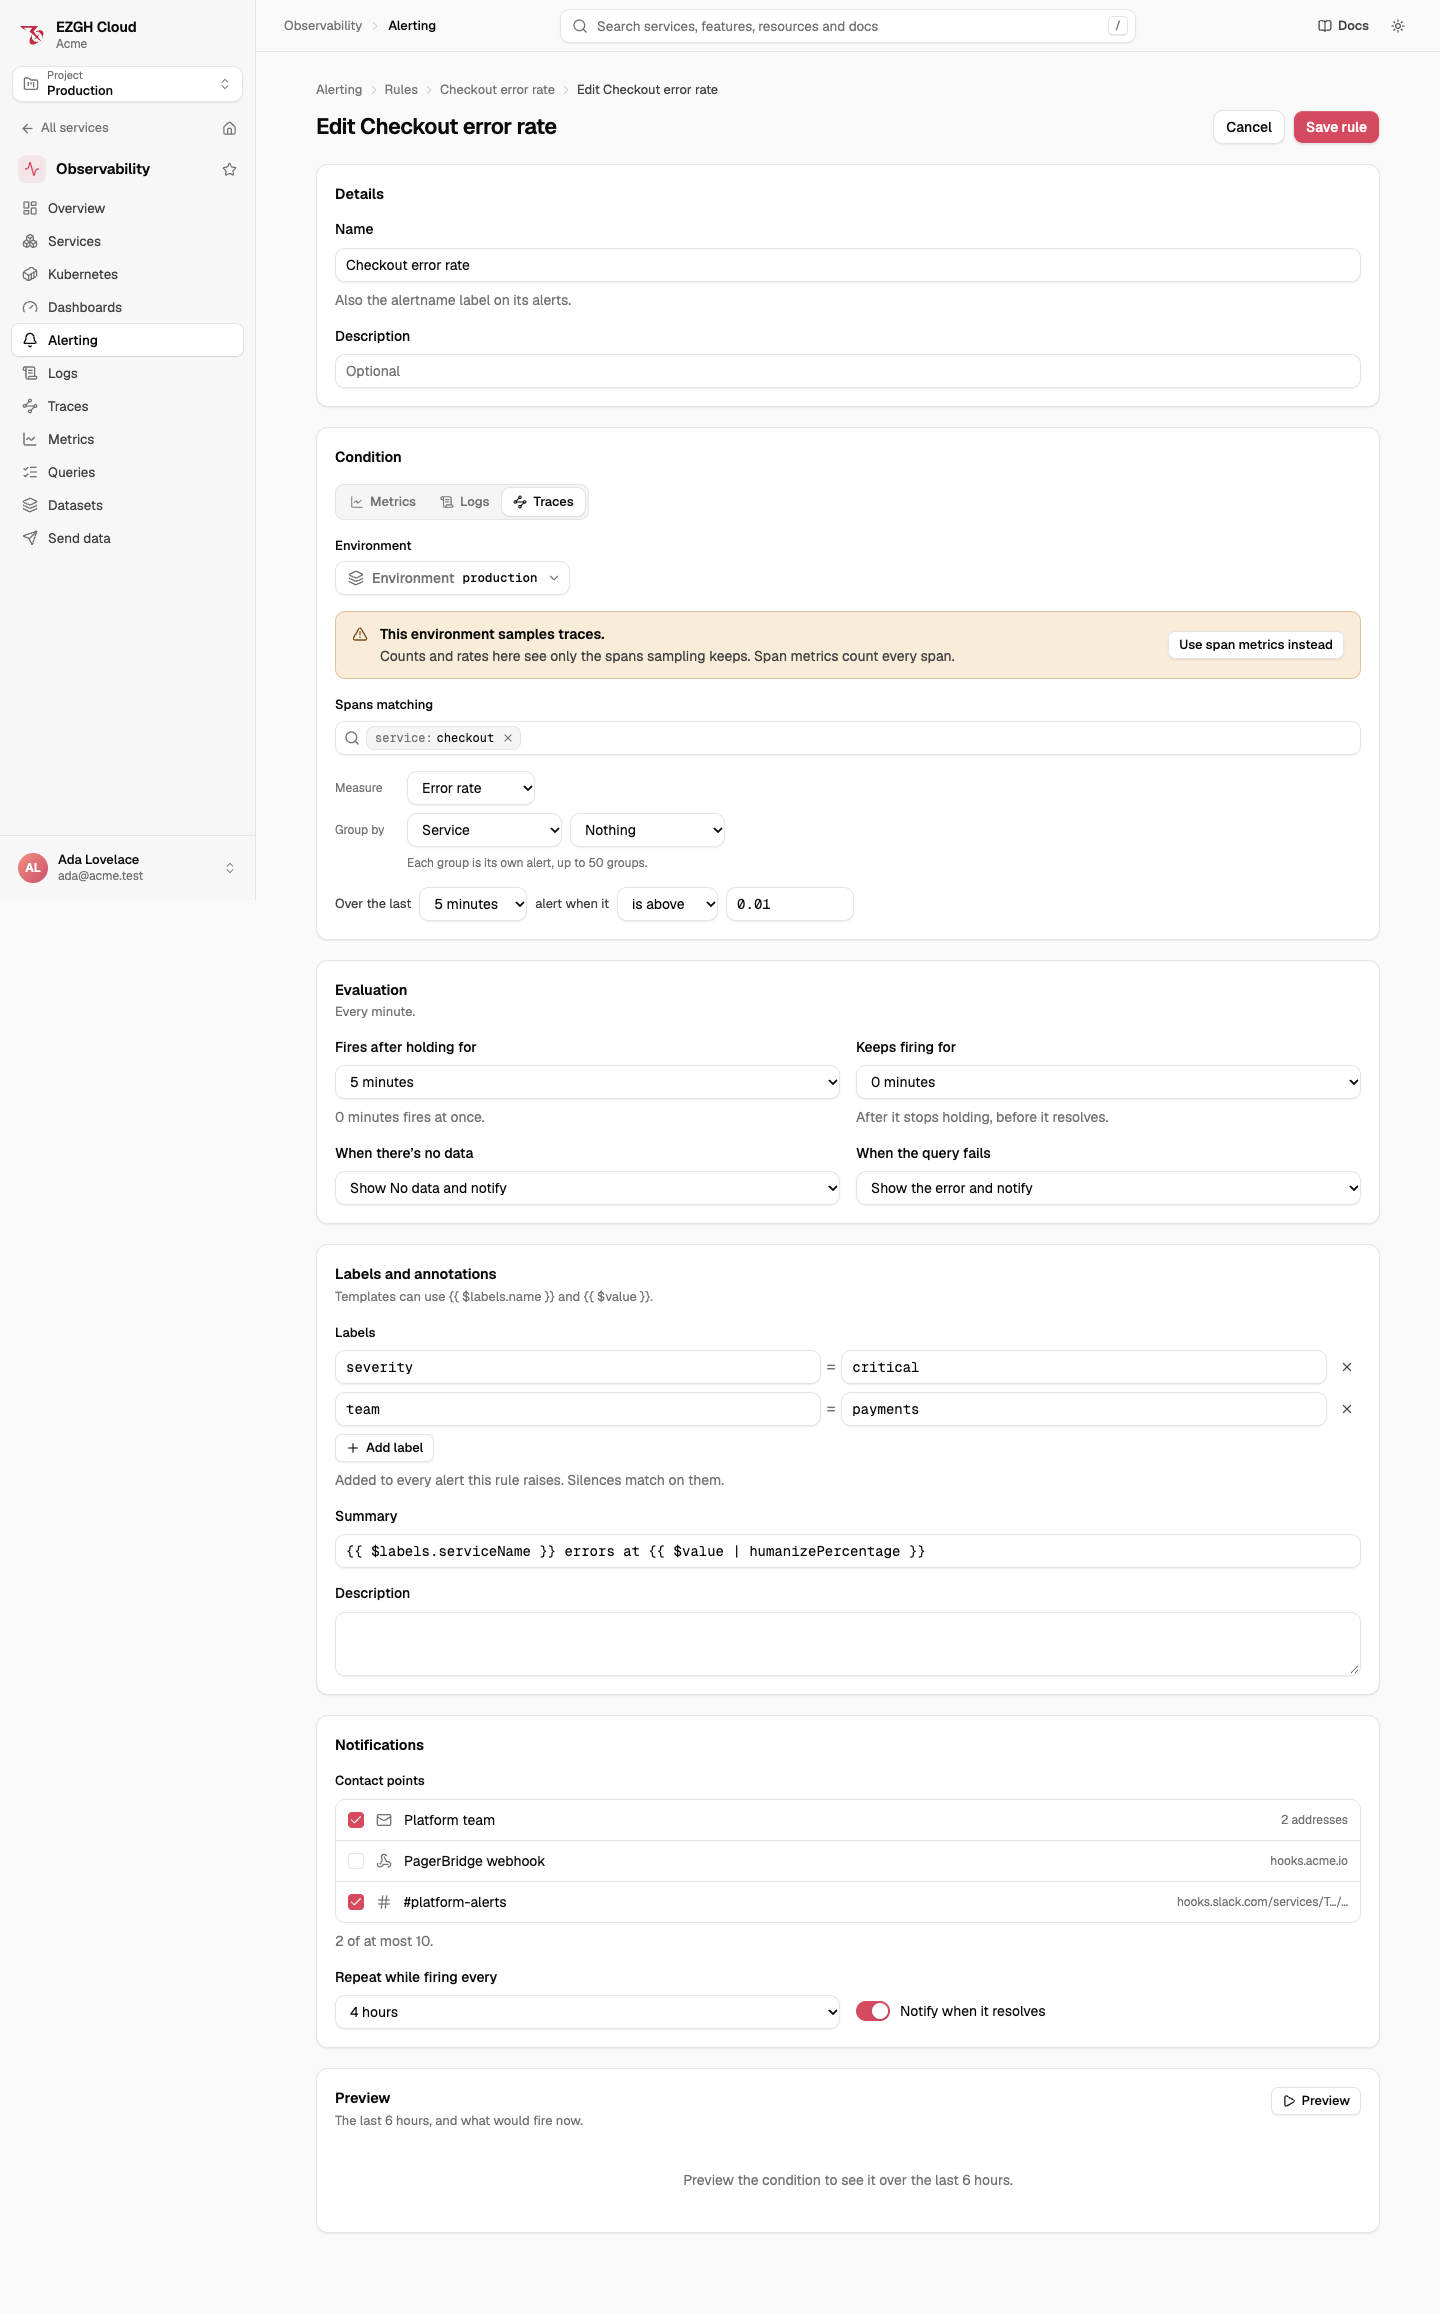The height and width of the screenshot is (2313, 1440).
Task: Click the home icon beside All services
Action: 229,128
